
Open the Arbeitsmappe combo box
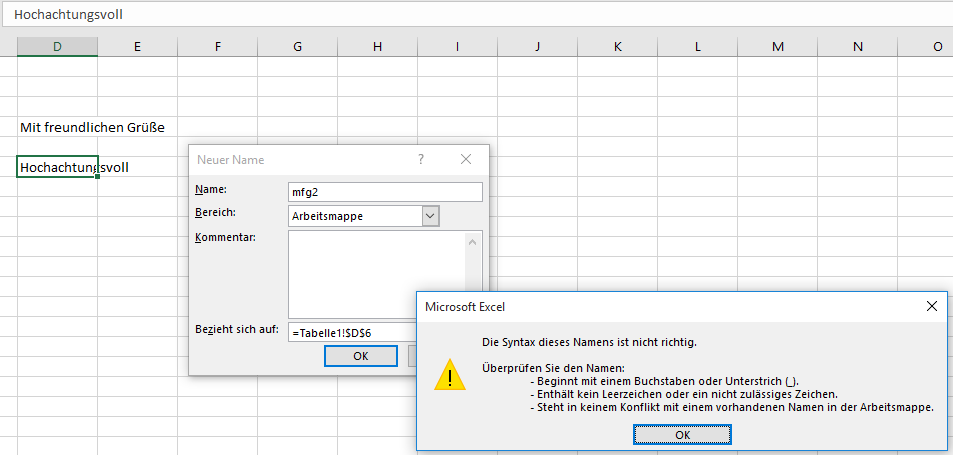[354, 216]
